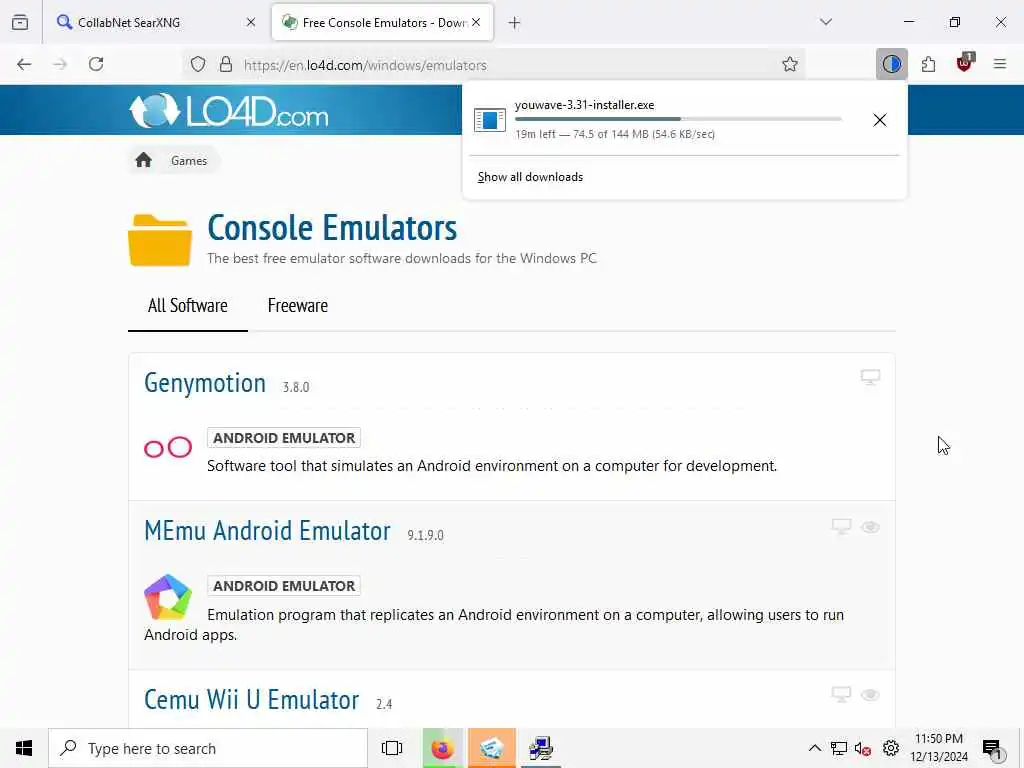This screenshot has width=1024, height=768.
Task: Toggle the downloads panel toolbar button
Action: coord(891,64)
